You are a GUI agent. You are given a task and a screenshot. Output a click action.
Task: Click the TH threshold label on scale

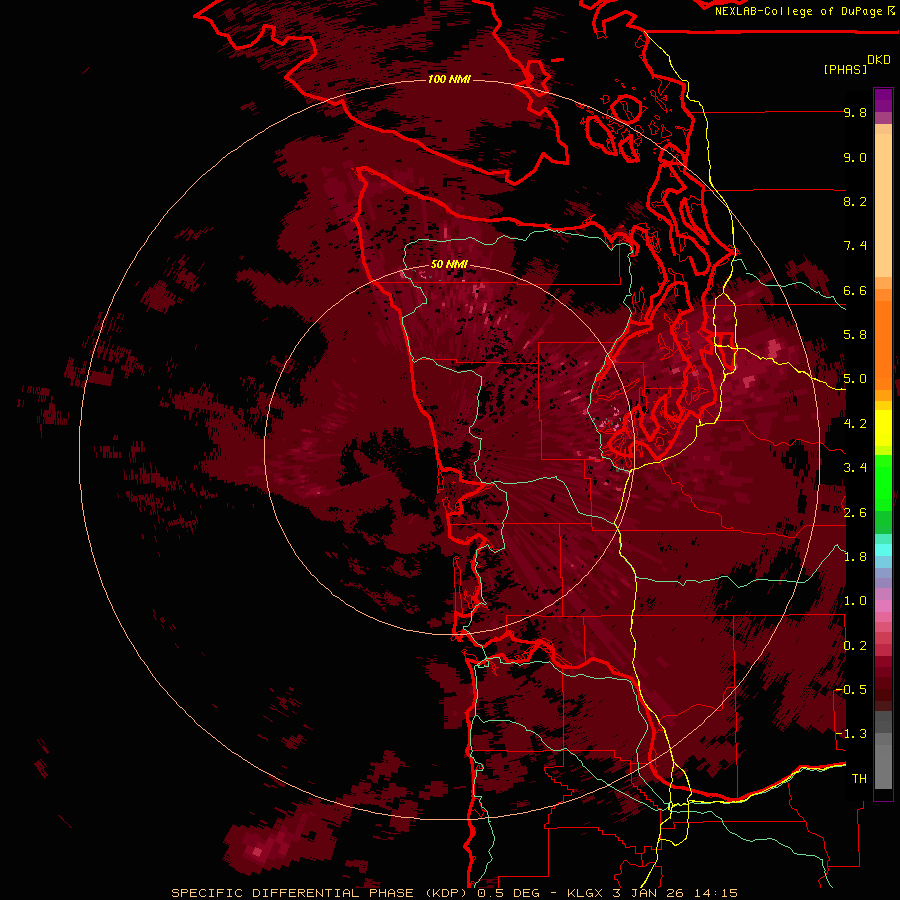pyautogui.click(x=859, y=779)
